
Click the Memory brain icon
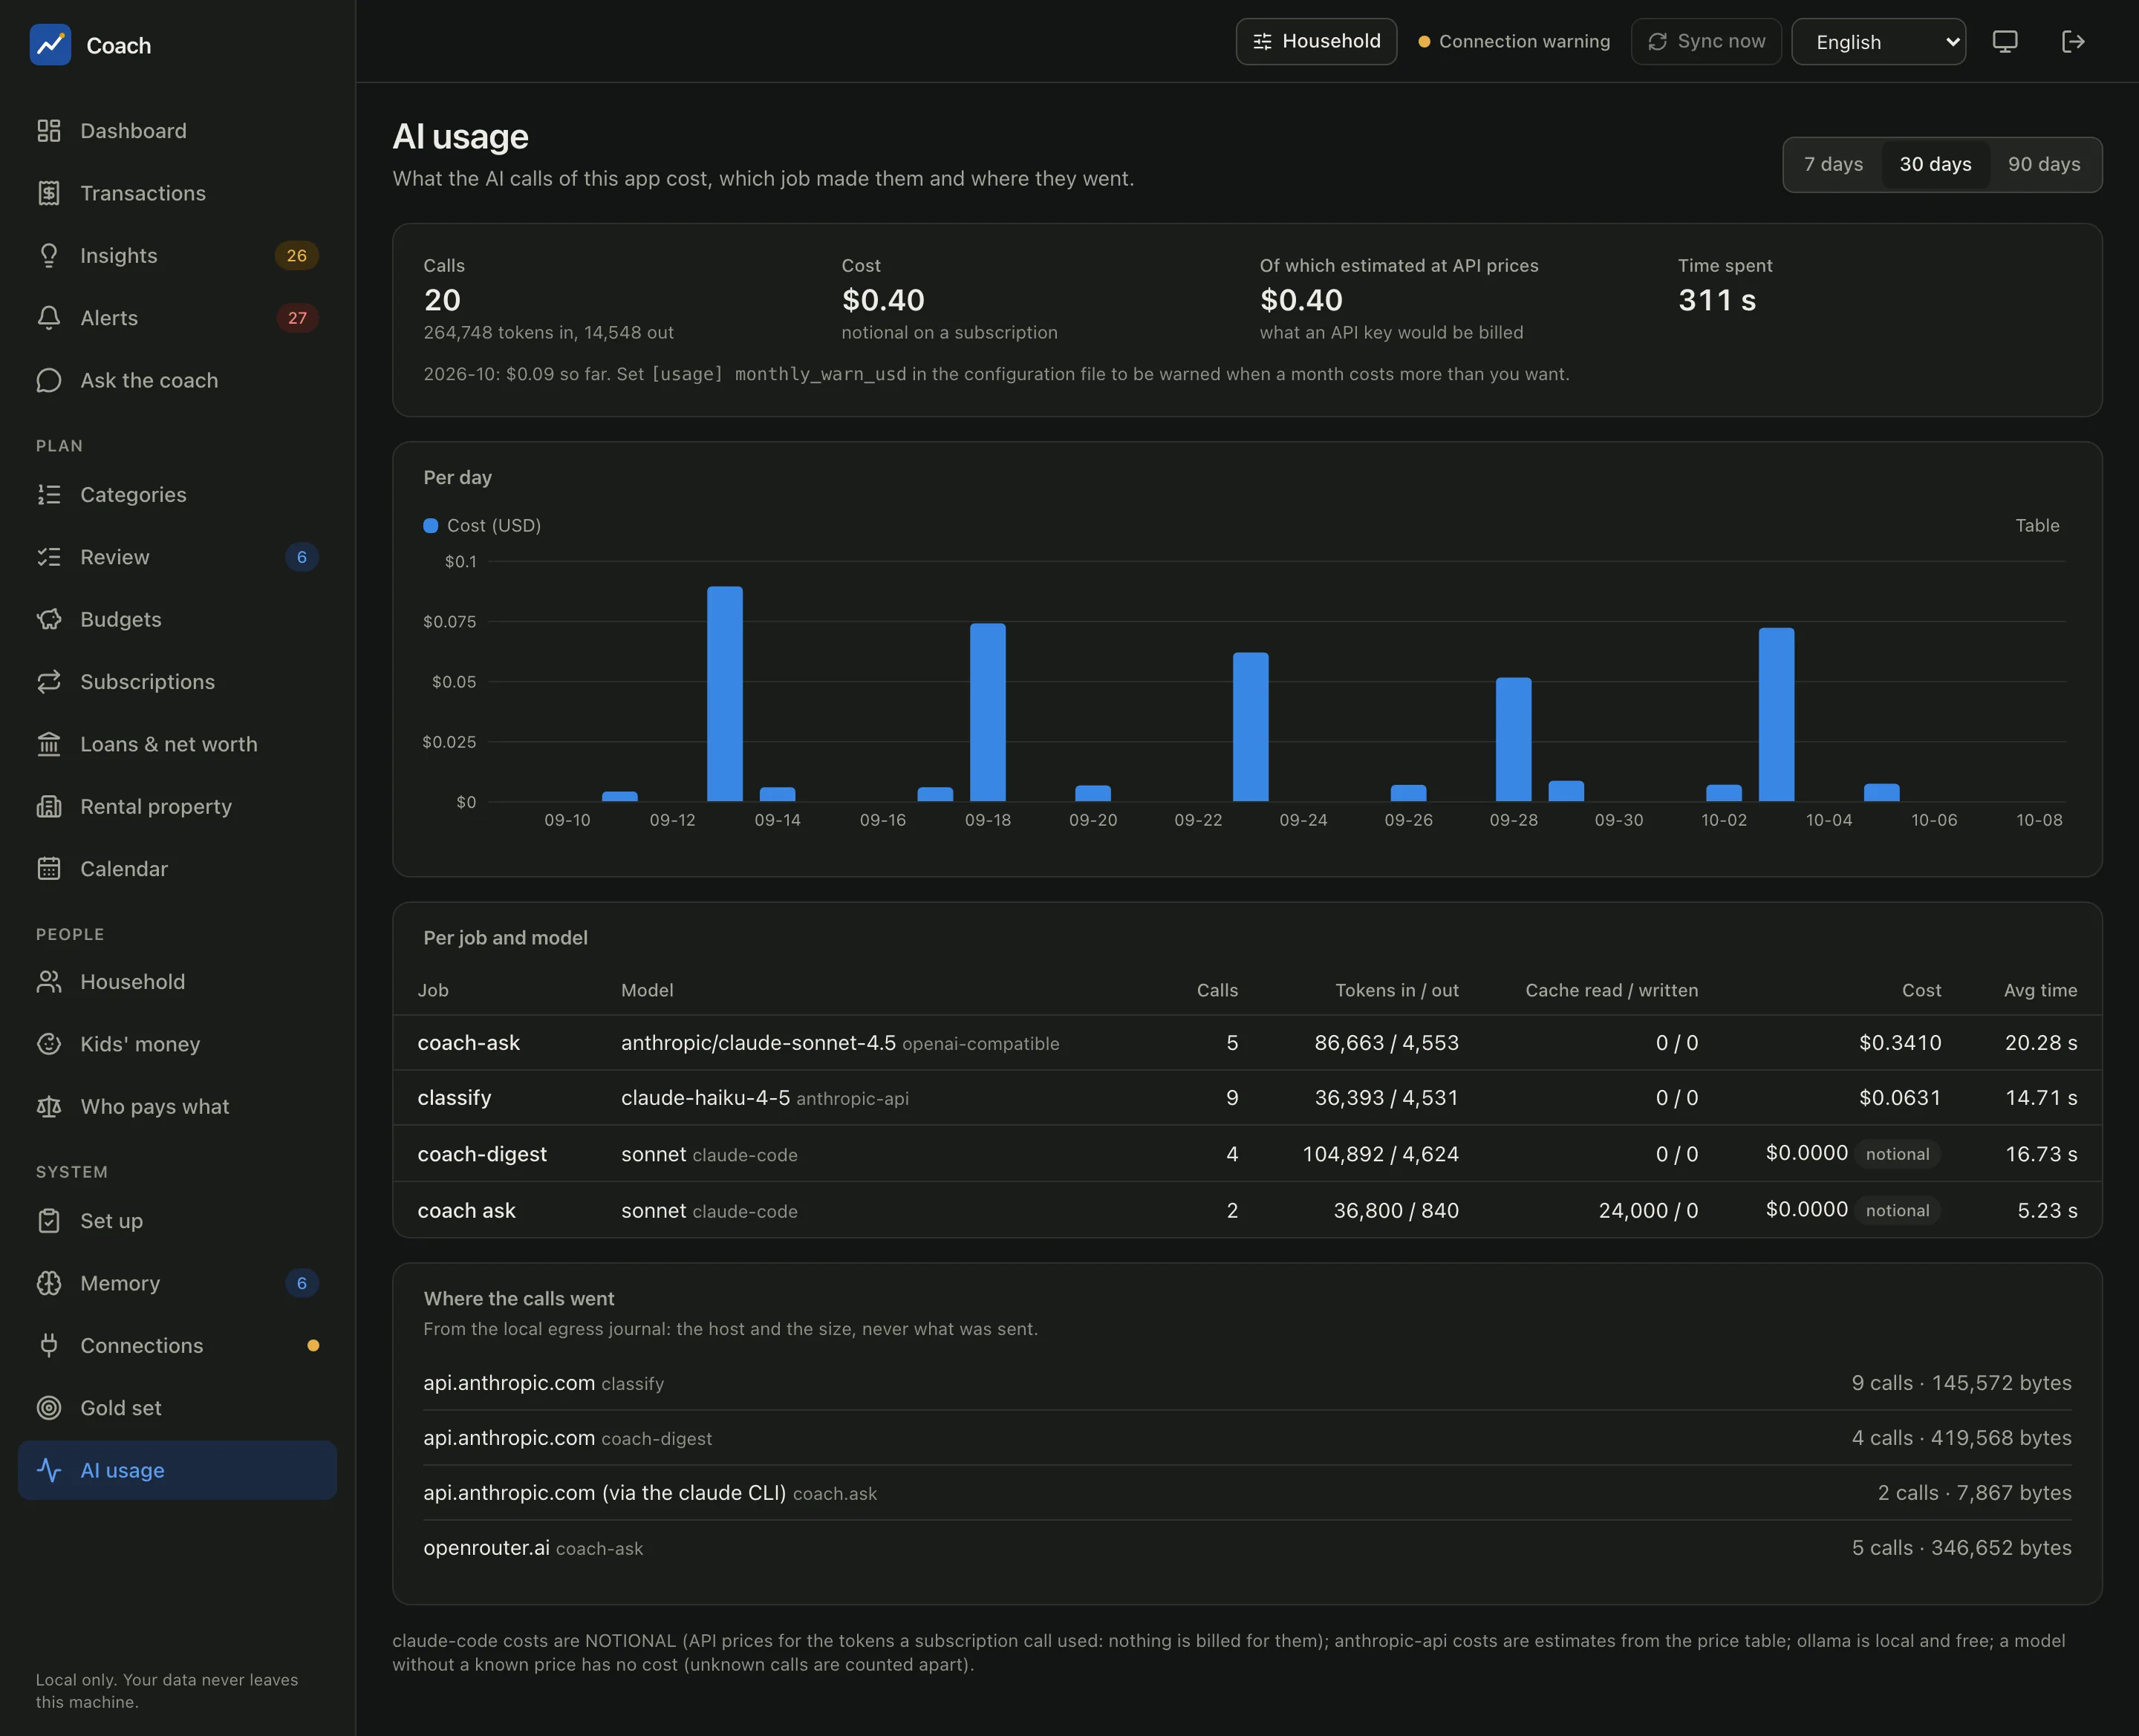tap(49, 1283)
